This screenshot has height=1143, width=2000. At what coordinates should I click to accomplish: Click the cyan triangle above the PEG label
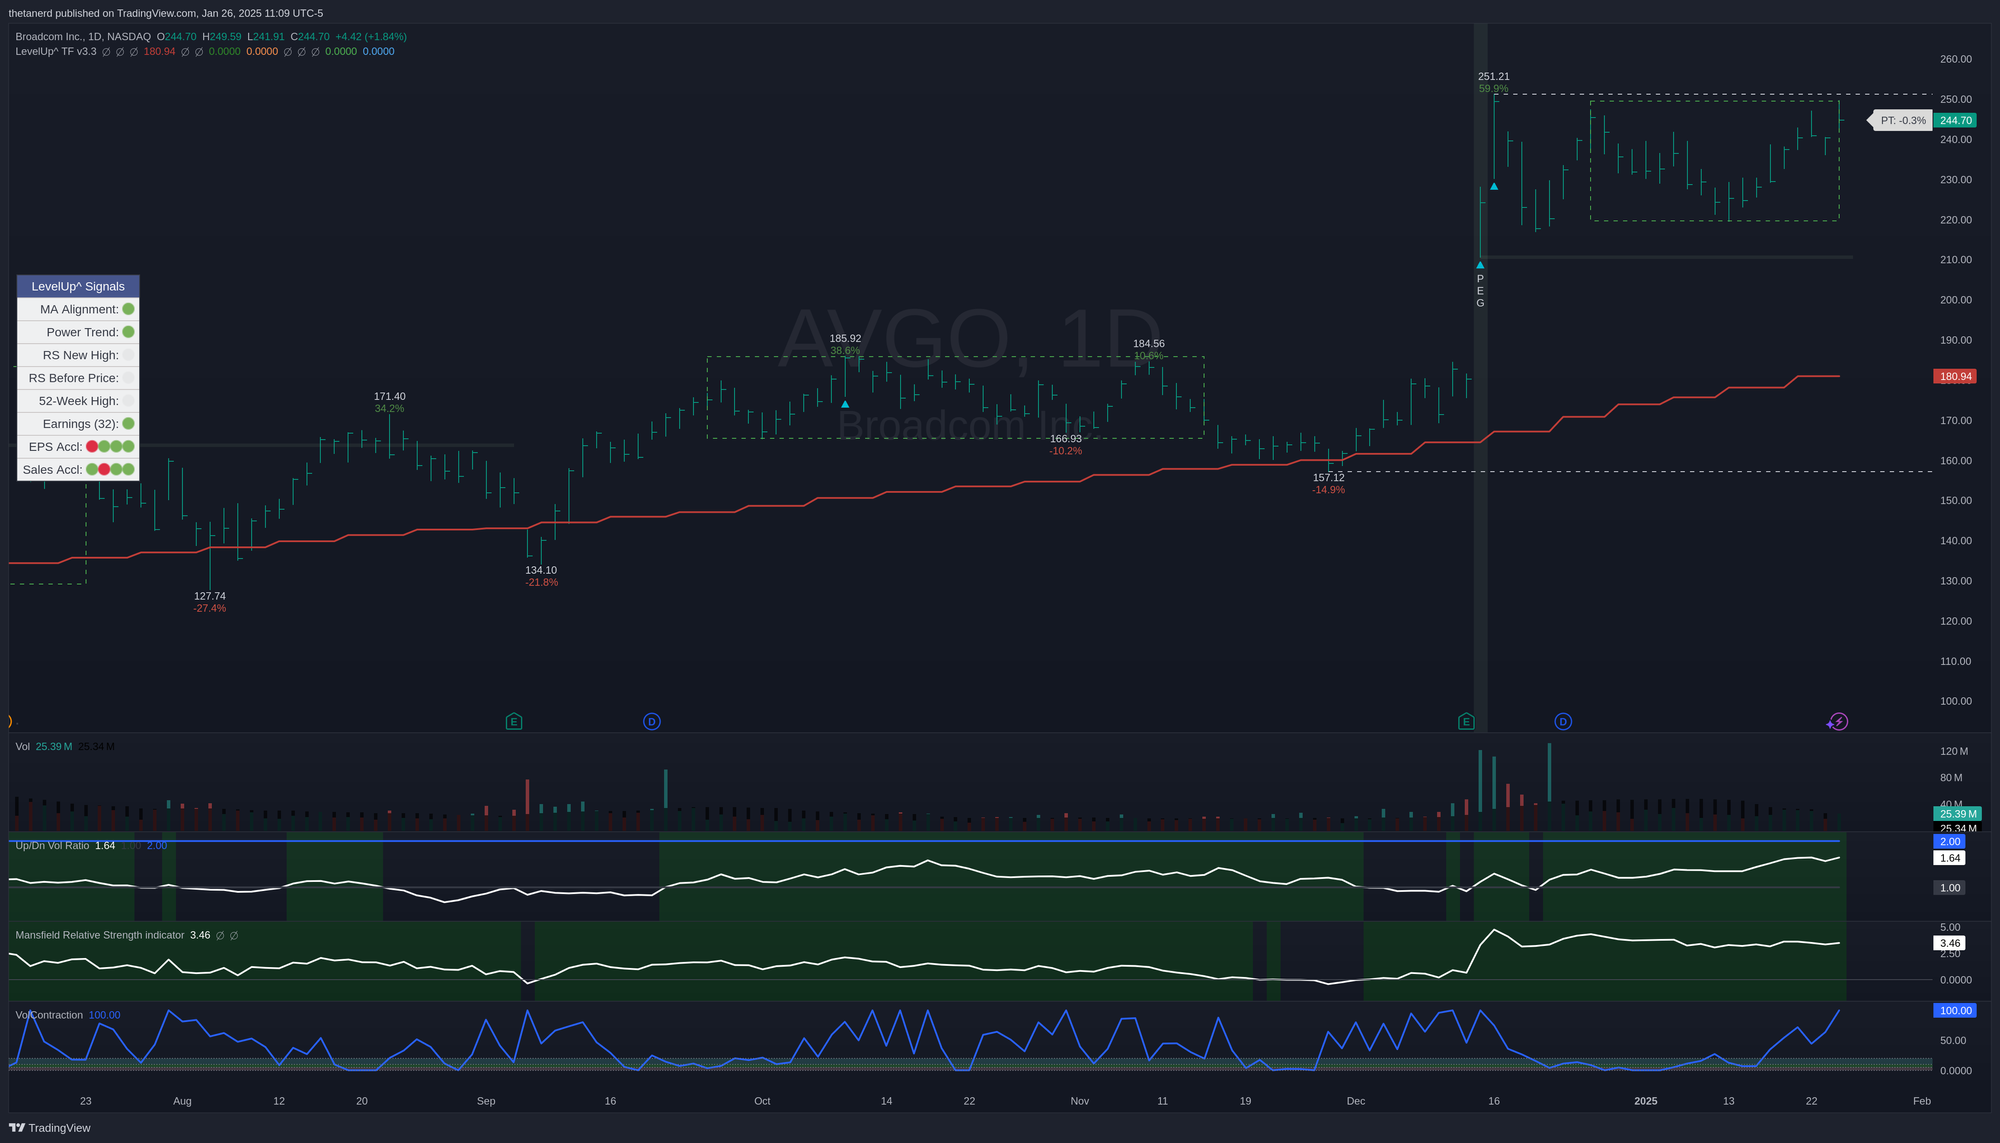coord(1480,265)
